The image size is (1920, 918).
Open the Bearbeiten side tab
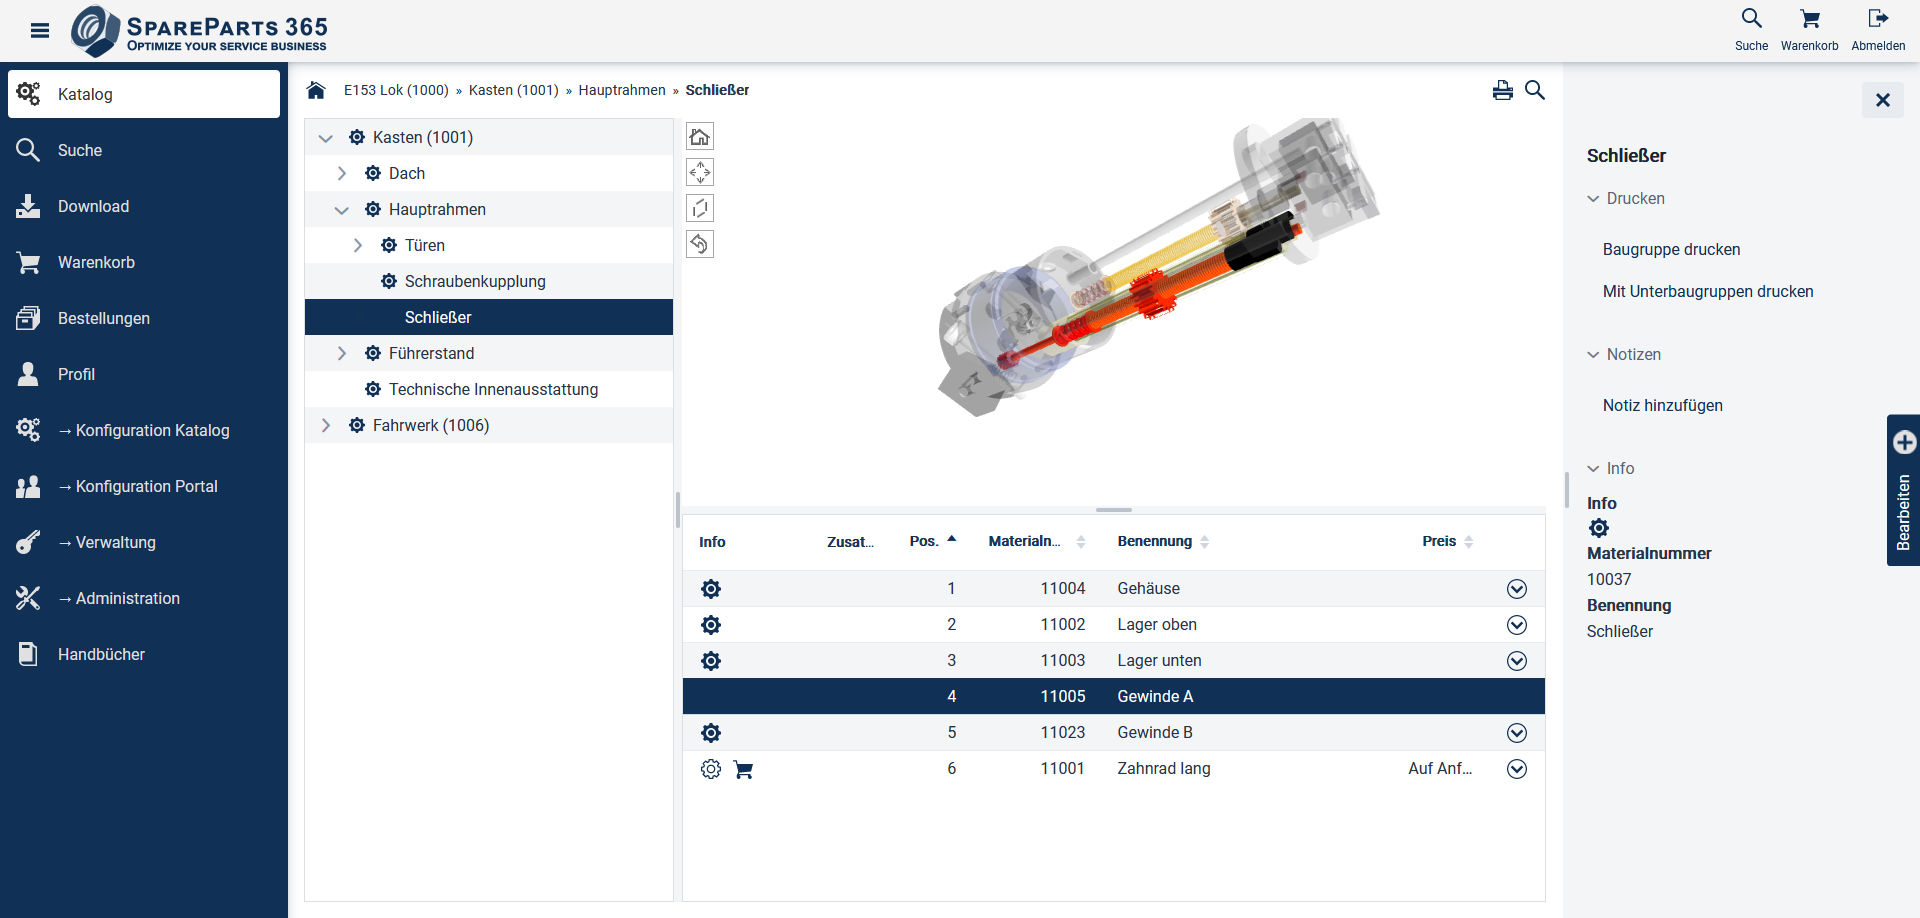1903,490
